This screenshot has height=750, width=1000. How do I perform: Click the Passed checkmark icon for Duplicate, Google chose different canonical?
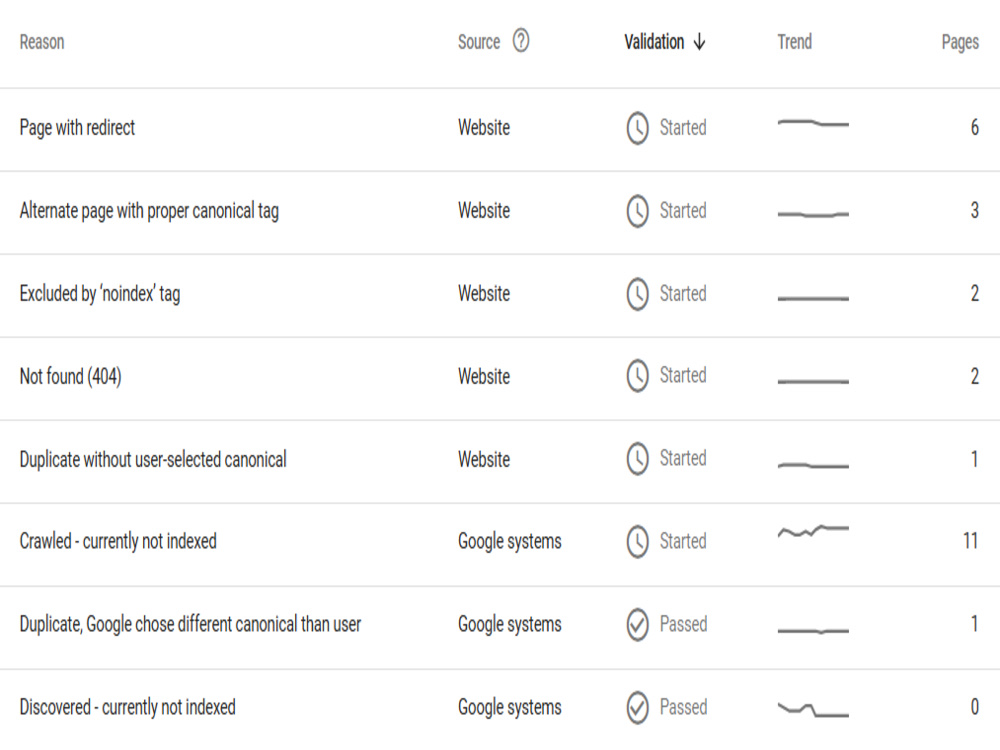pos(637,624)
